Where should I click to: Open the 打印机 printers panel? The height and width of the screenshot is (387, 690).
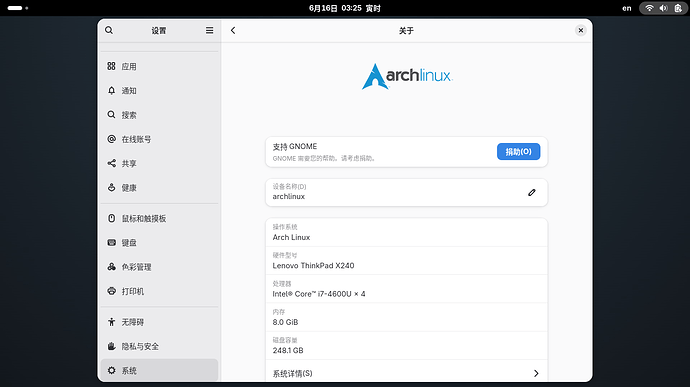coord(159,291)
